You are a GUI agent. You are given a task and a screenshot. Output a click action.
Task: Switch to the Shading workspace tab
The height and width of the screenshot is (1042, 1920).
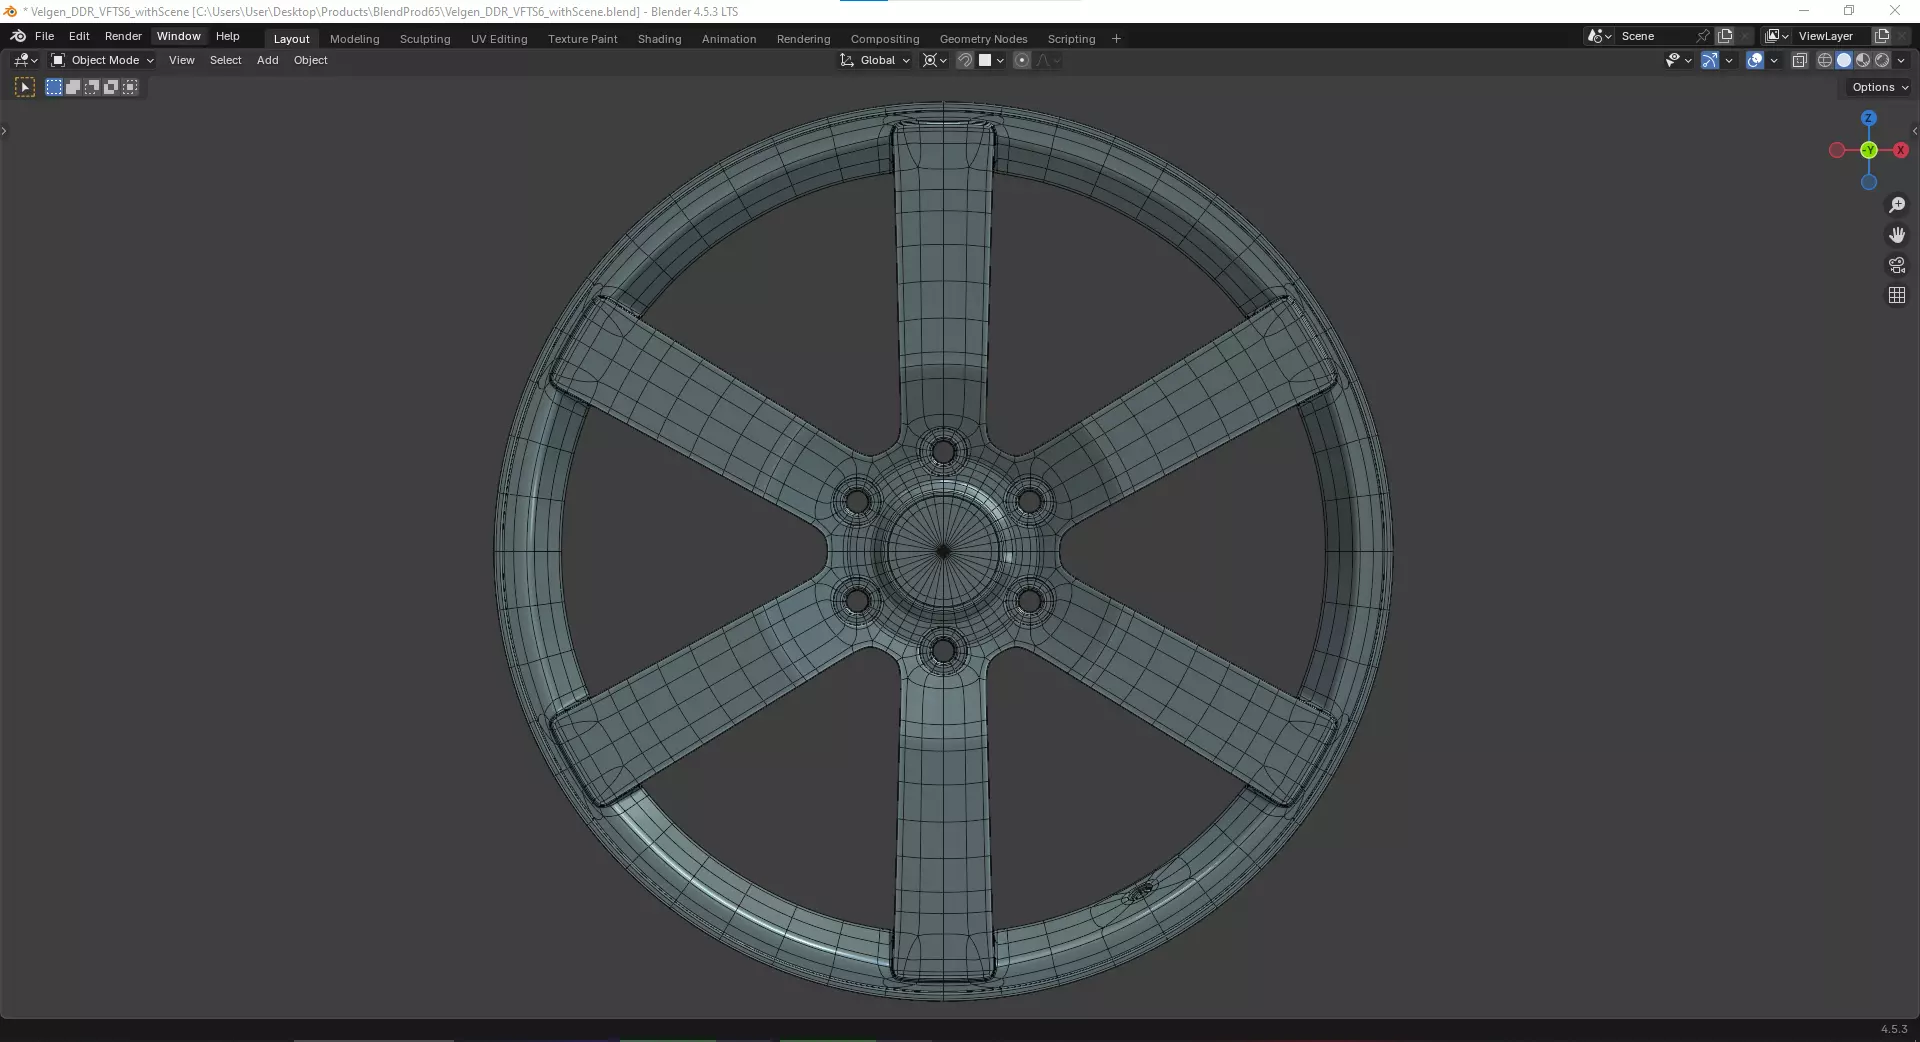[x=660, y=39]
